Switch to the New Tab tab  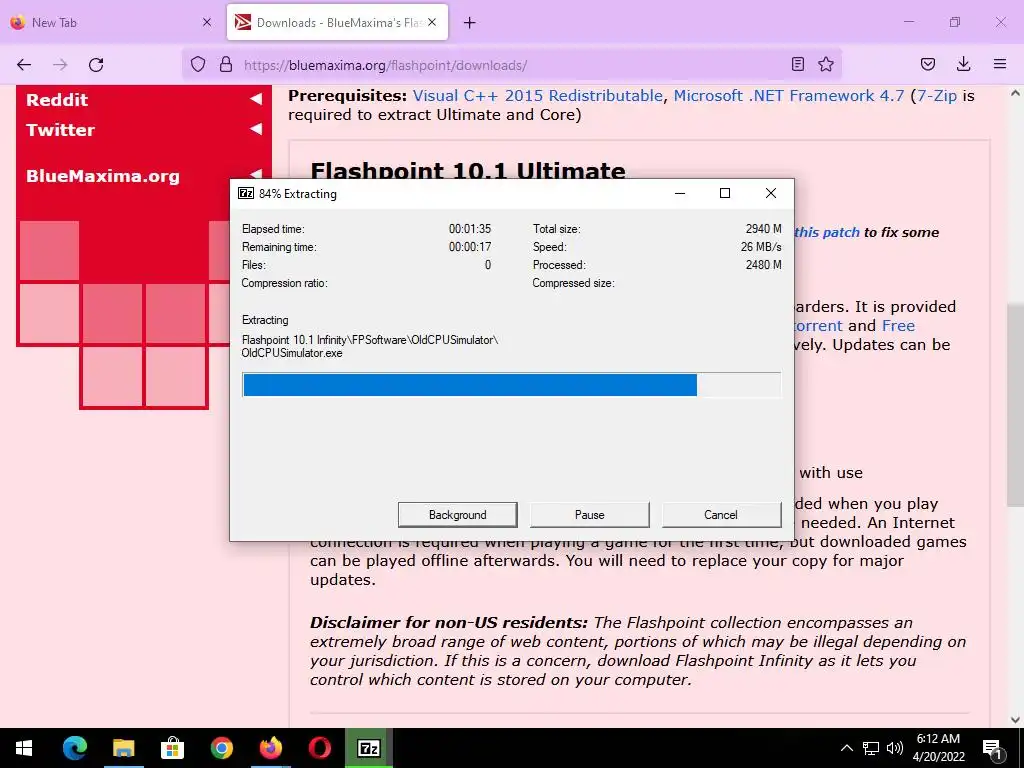click(111, 22)
